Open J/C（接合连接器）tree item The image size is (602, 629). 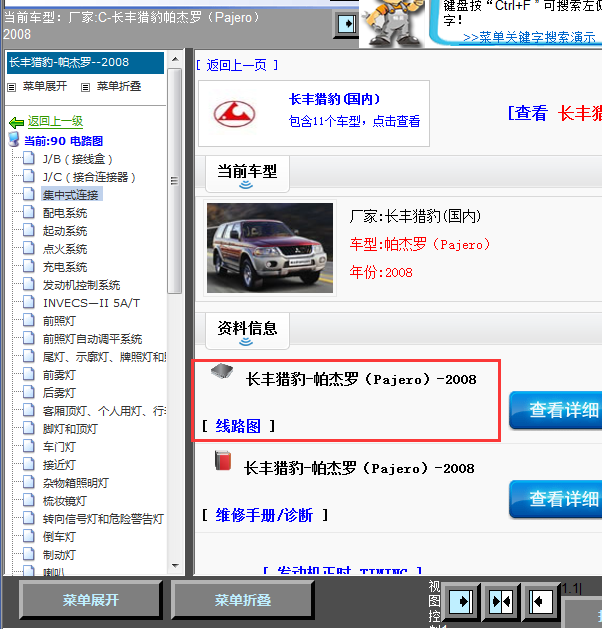[x=89, y=177]
